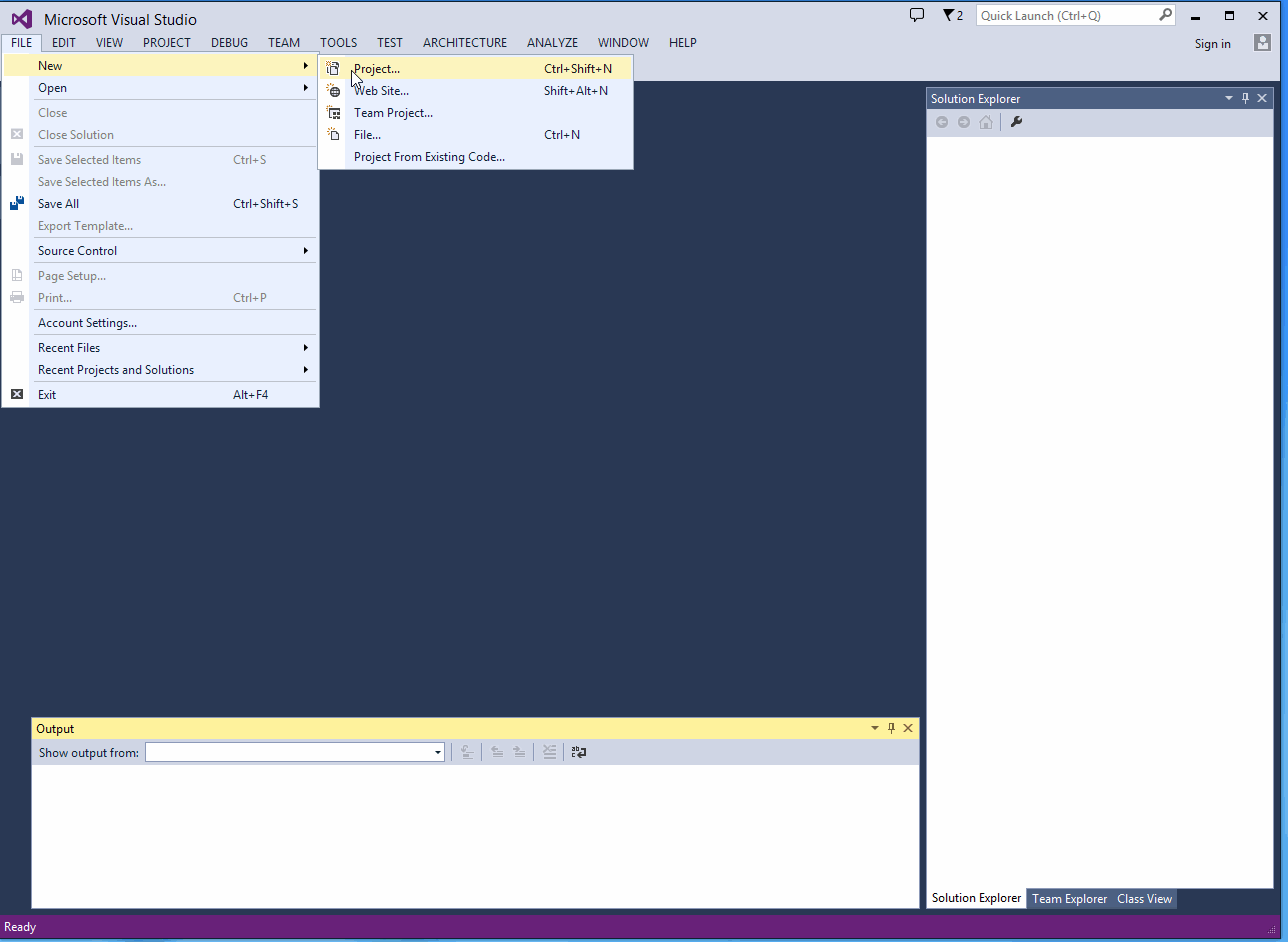This screenshot has height=942, width=1288.
Task: Switch to the Team Explorer tab
Action: (x=1070, y=899)
